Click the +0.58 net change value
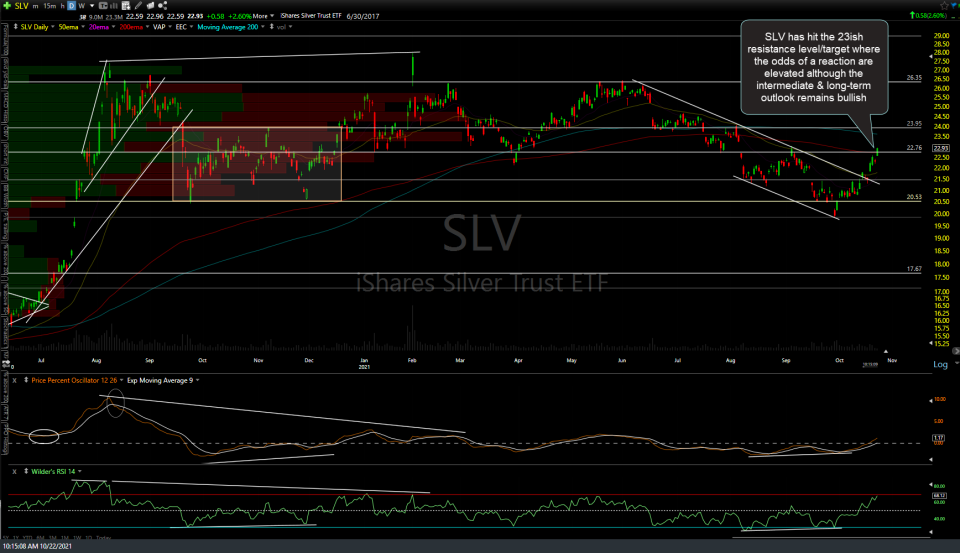This screenshot has height=553, width=960. 215,16
